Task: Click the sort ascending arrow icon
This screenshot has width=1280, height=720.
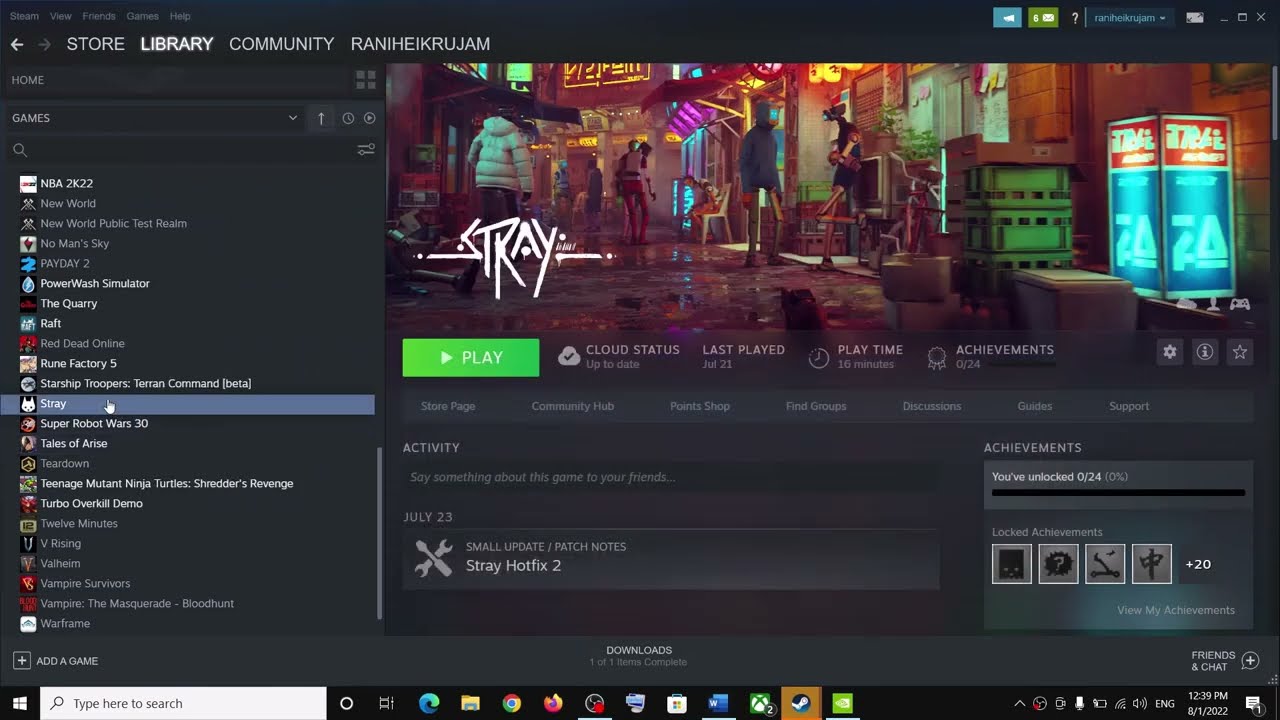Action: click(321, 118)
